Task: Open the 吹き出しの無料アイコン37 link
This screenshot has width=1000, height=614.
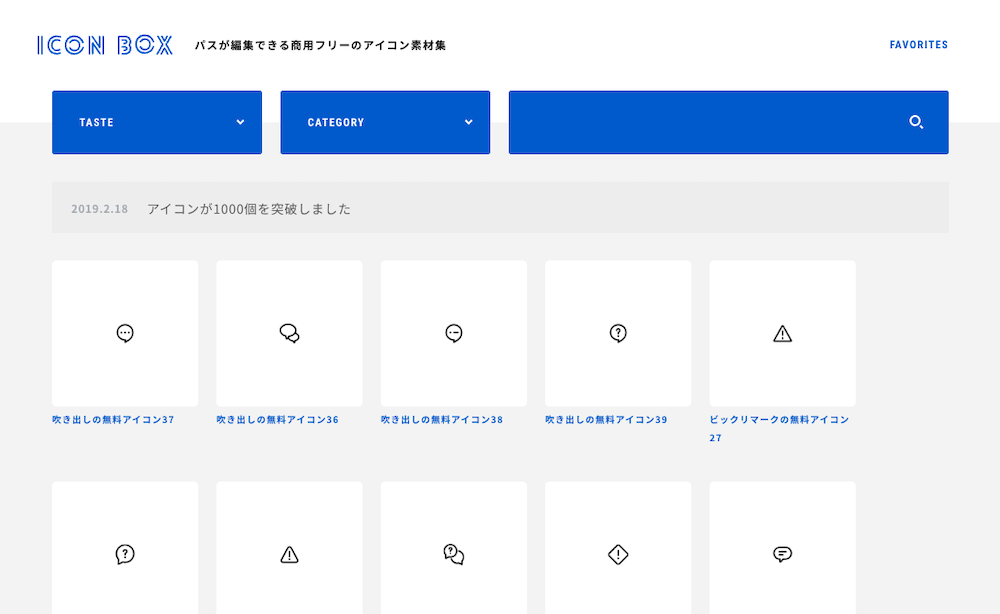Action: tap(113, 420)
